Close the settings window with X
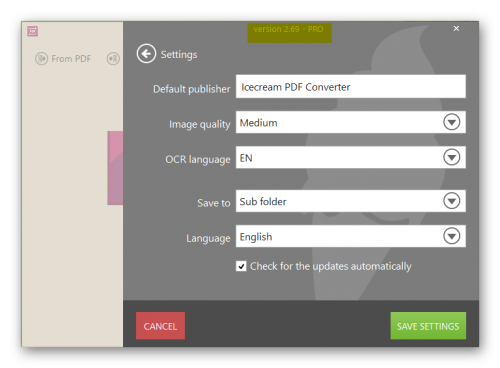500x368 pixels. [x=456, y=29]
